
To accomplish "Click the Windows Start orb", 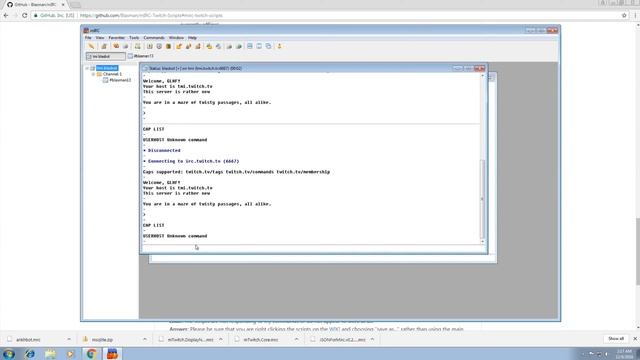I will tap(9, 354).
